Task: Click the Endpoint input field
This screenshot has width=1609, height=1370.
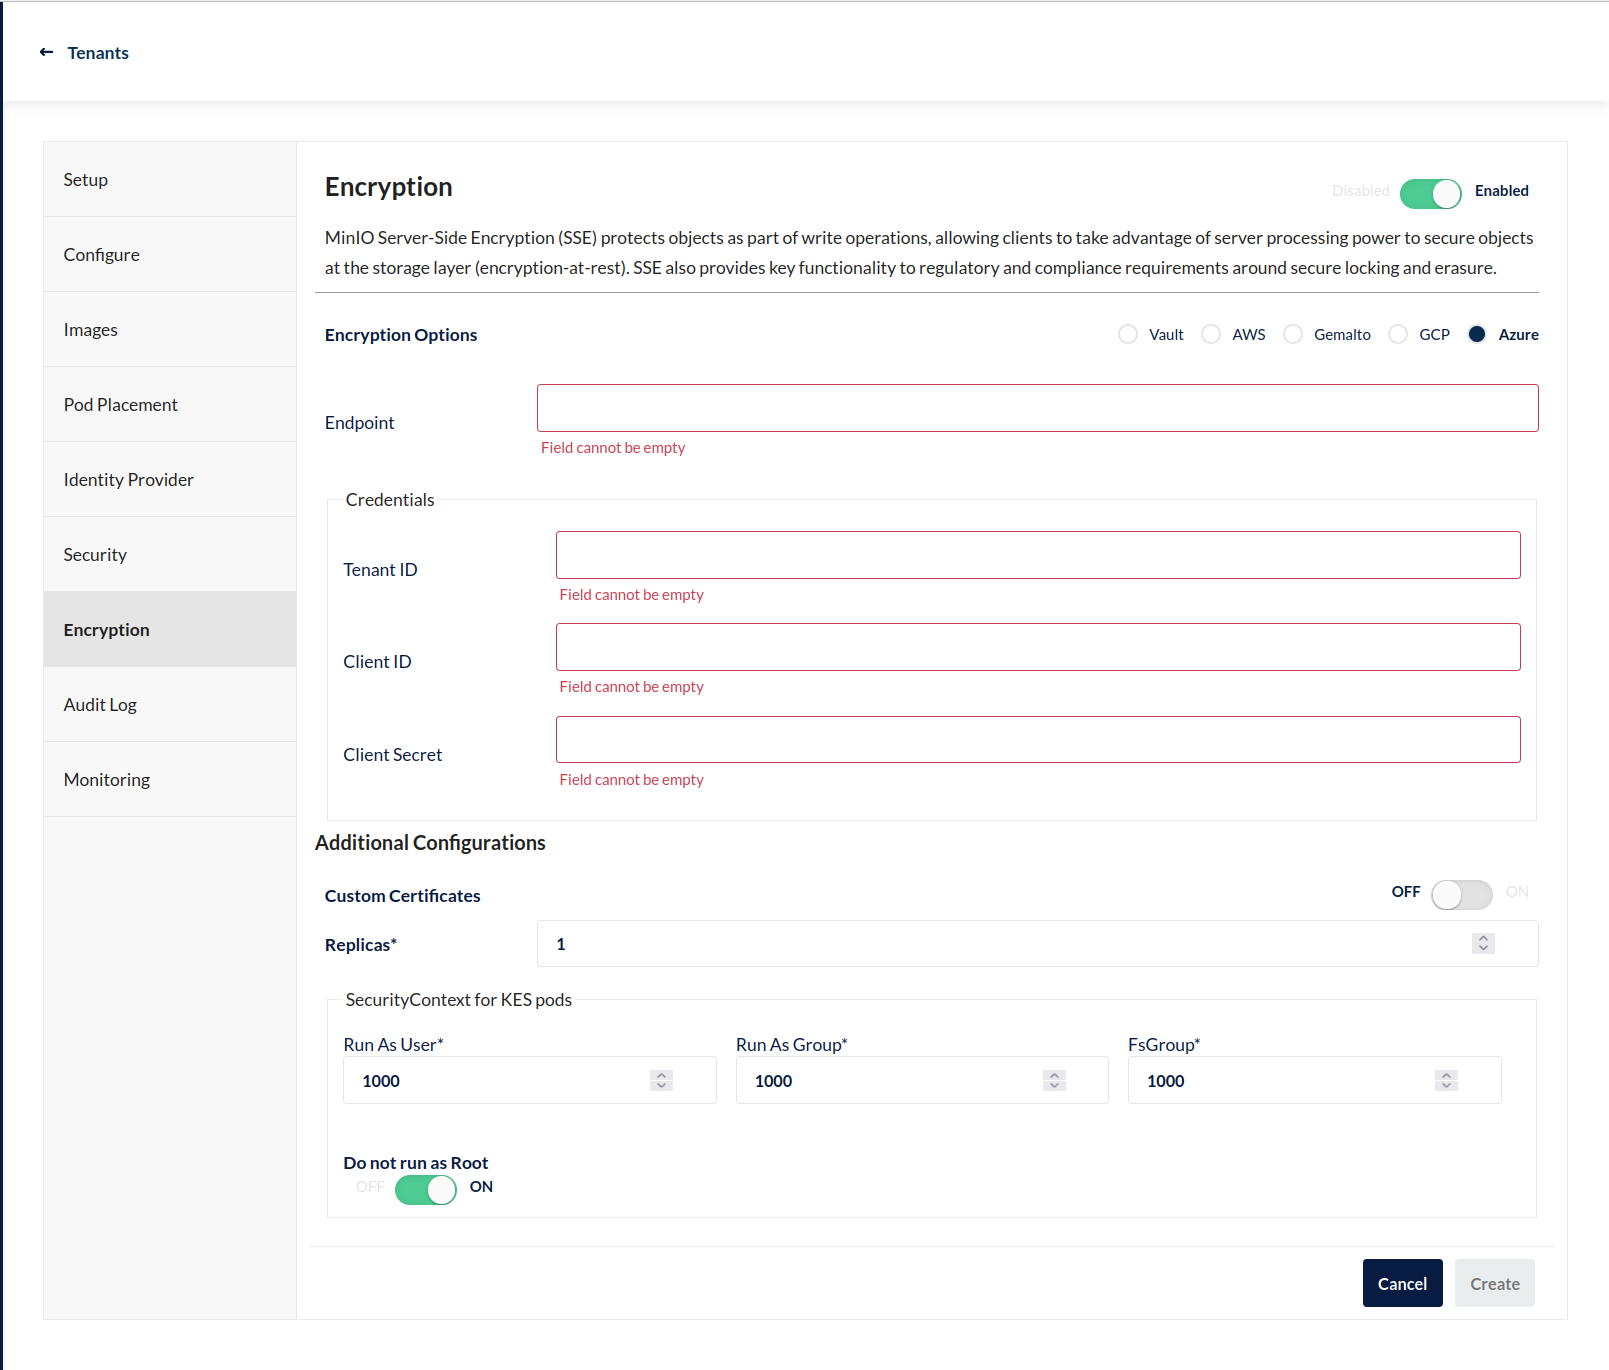Action: 1037,408
